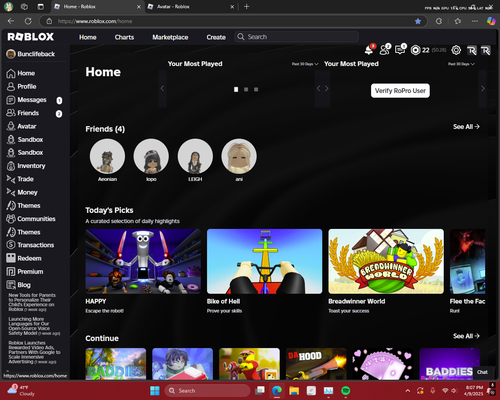Click the right arrow next to Verify RoPro User
This screenshot has width=500, height=400.
tap(483, 89)
